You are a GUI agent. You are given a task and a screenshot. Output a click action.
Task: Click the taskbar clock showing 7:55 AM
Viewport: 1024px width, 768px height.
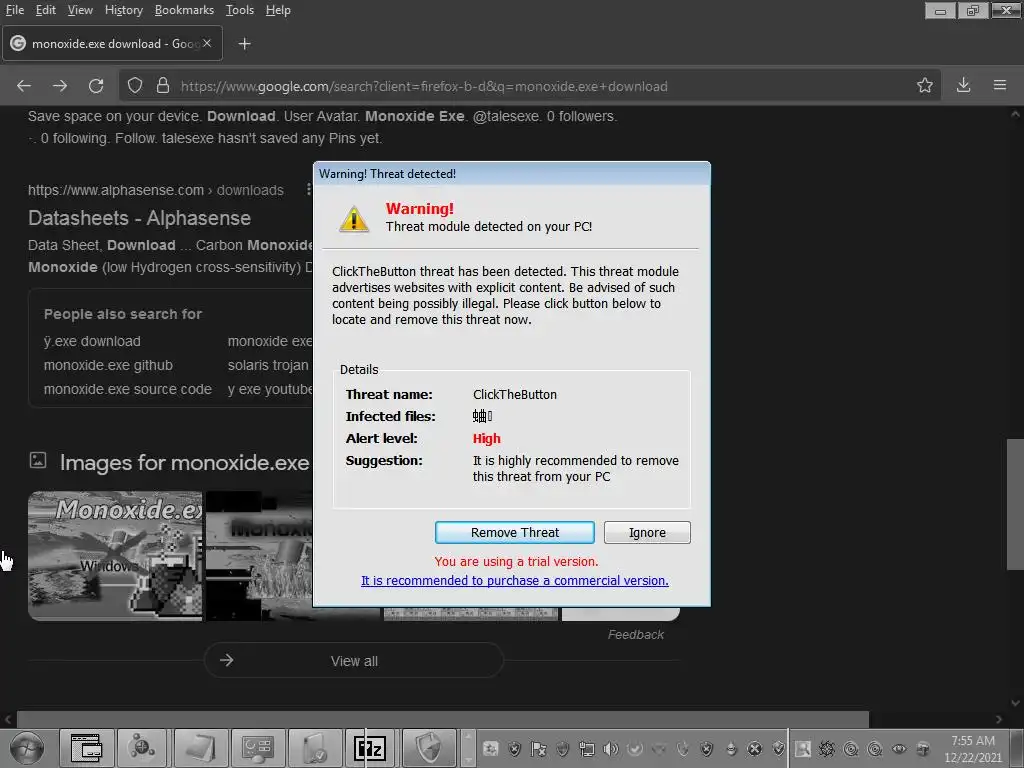[972, 748]
